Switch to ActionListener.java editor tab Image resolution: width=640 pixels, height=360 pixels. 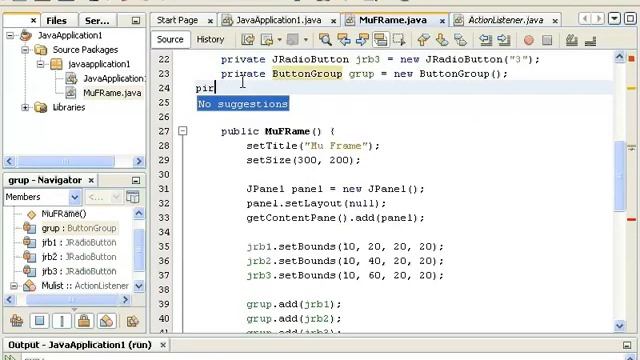pos(505,20)
